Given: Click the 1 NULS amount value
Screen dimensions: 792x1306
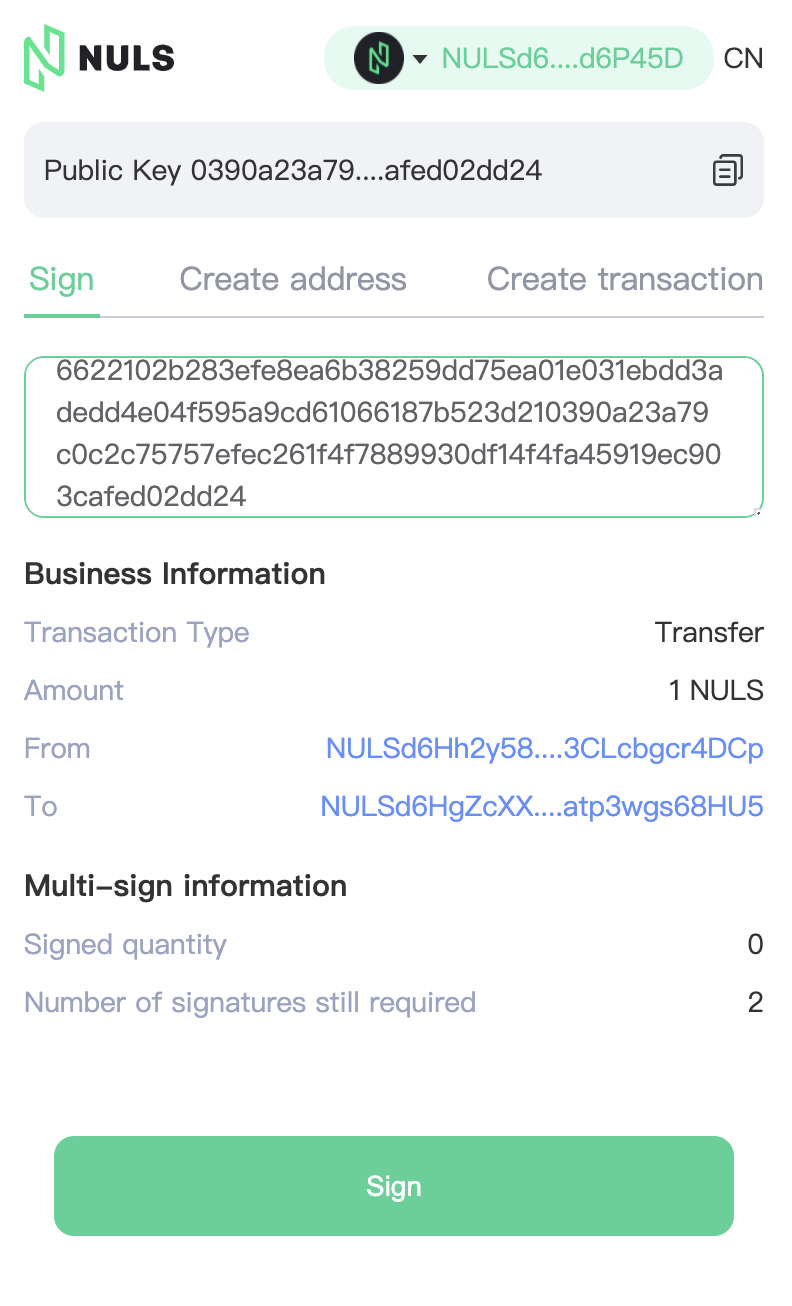Looking at the screenshot, I should 716,691.
